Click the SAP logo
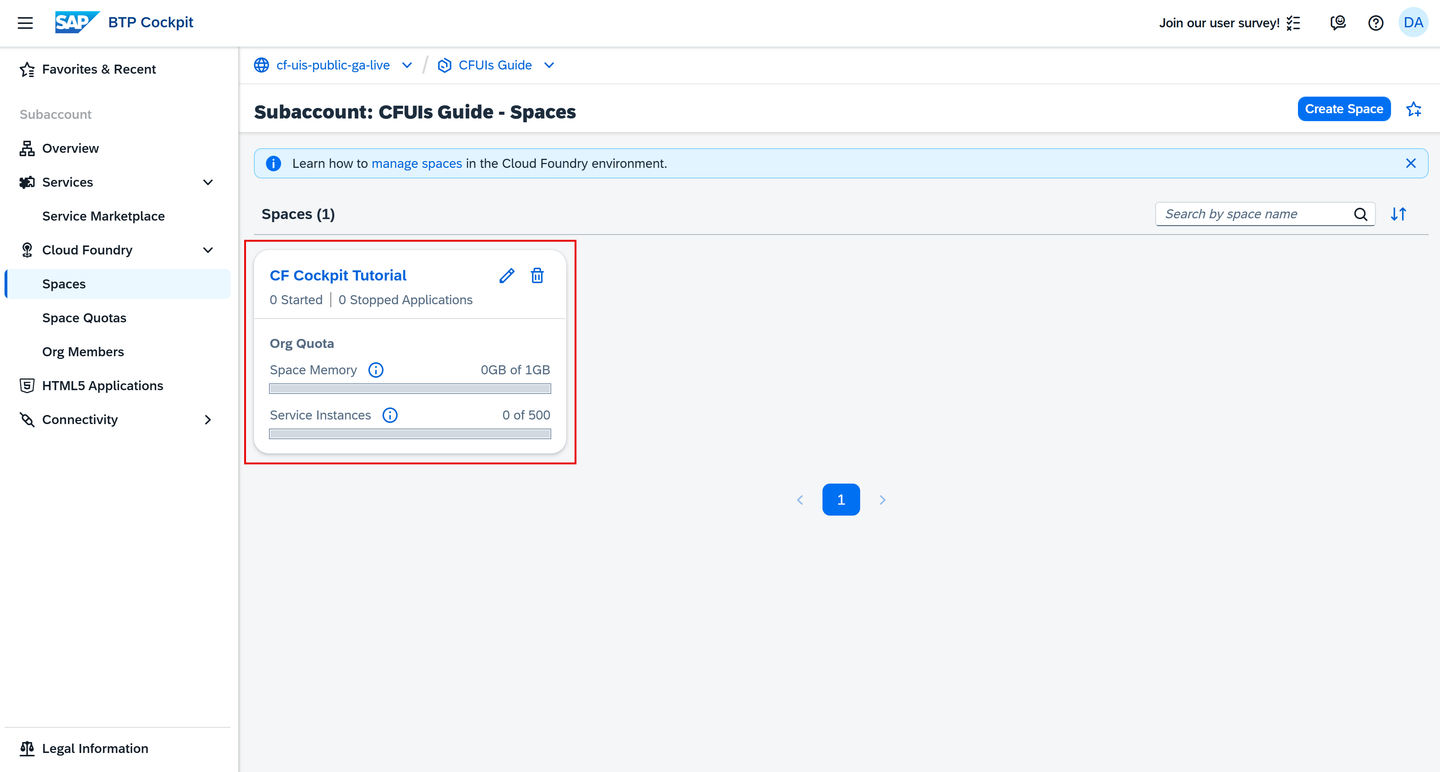 (x=77, y=22)
